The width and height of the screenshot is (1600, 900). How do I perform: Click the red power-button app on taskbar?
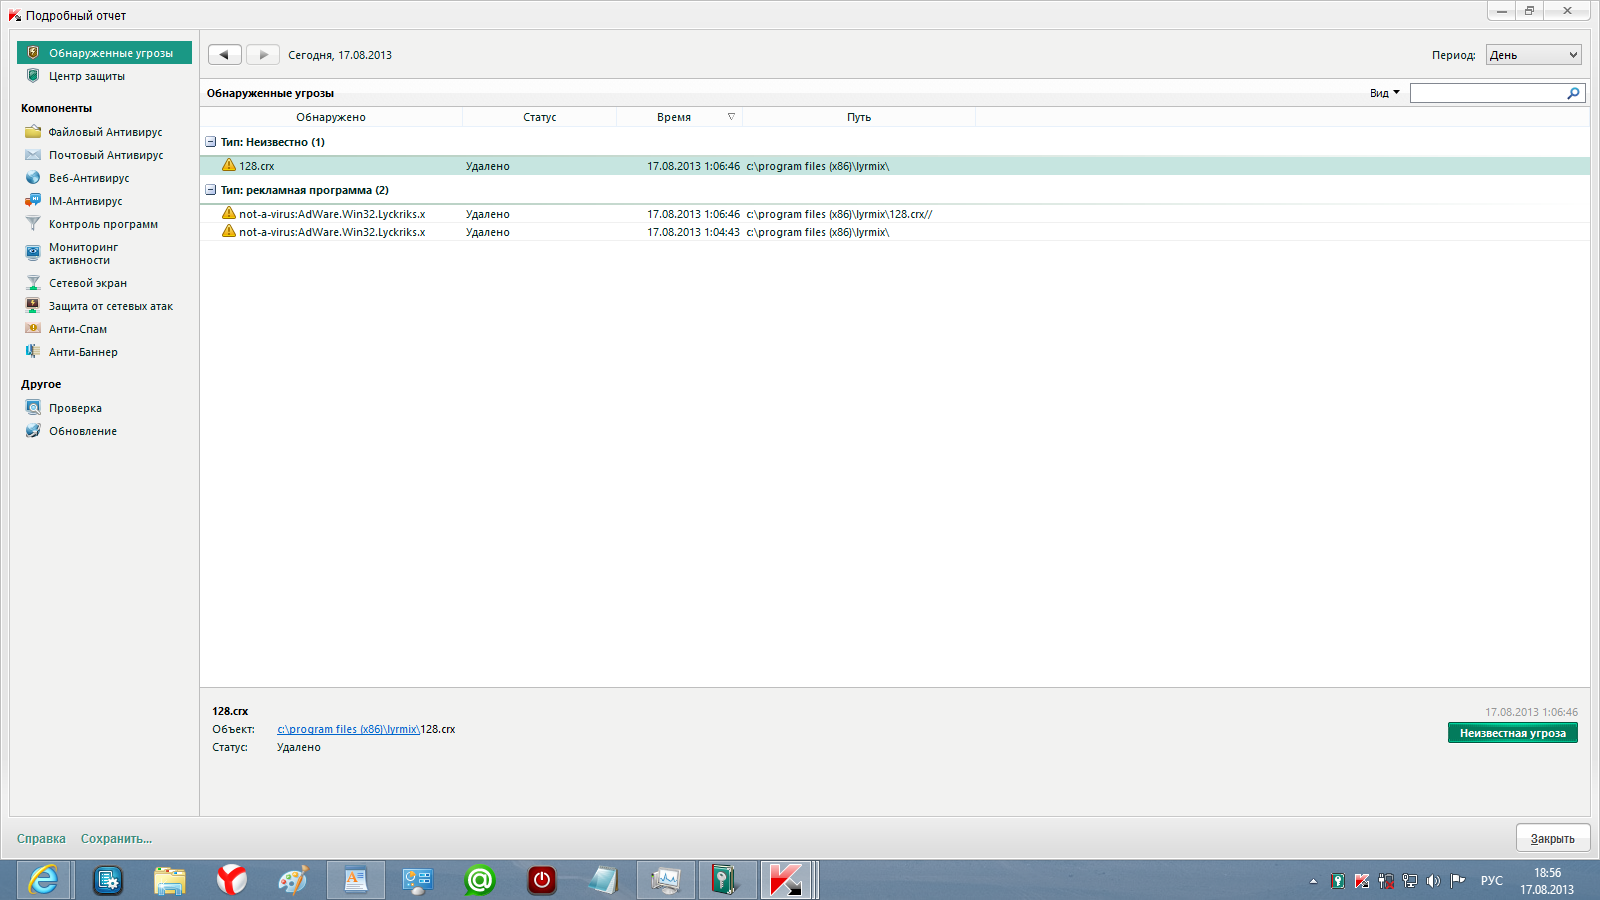coord(542,880)
